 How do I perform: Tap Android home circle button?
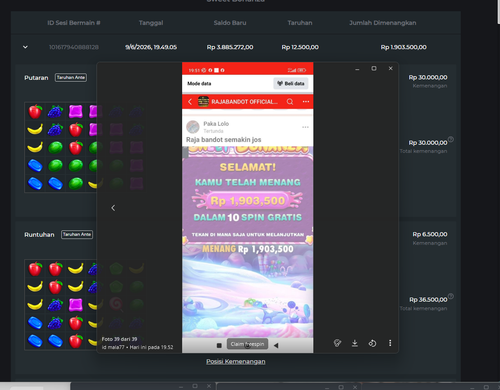pyautogui.click(x=247, y=345)
